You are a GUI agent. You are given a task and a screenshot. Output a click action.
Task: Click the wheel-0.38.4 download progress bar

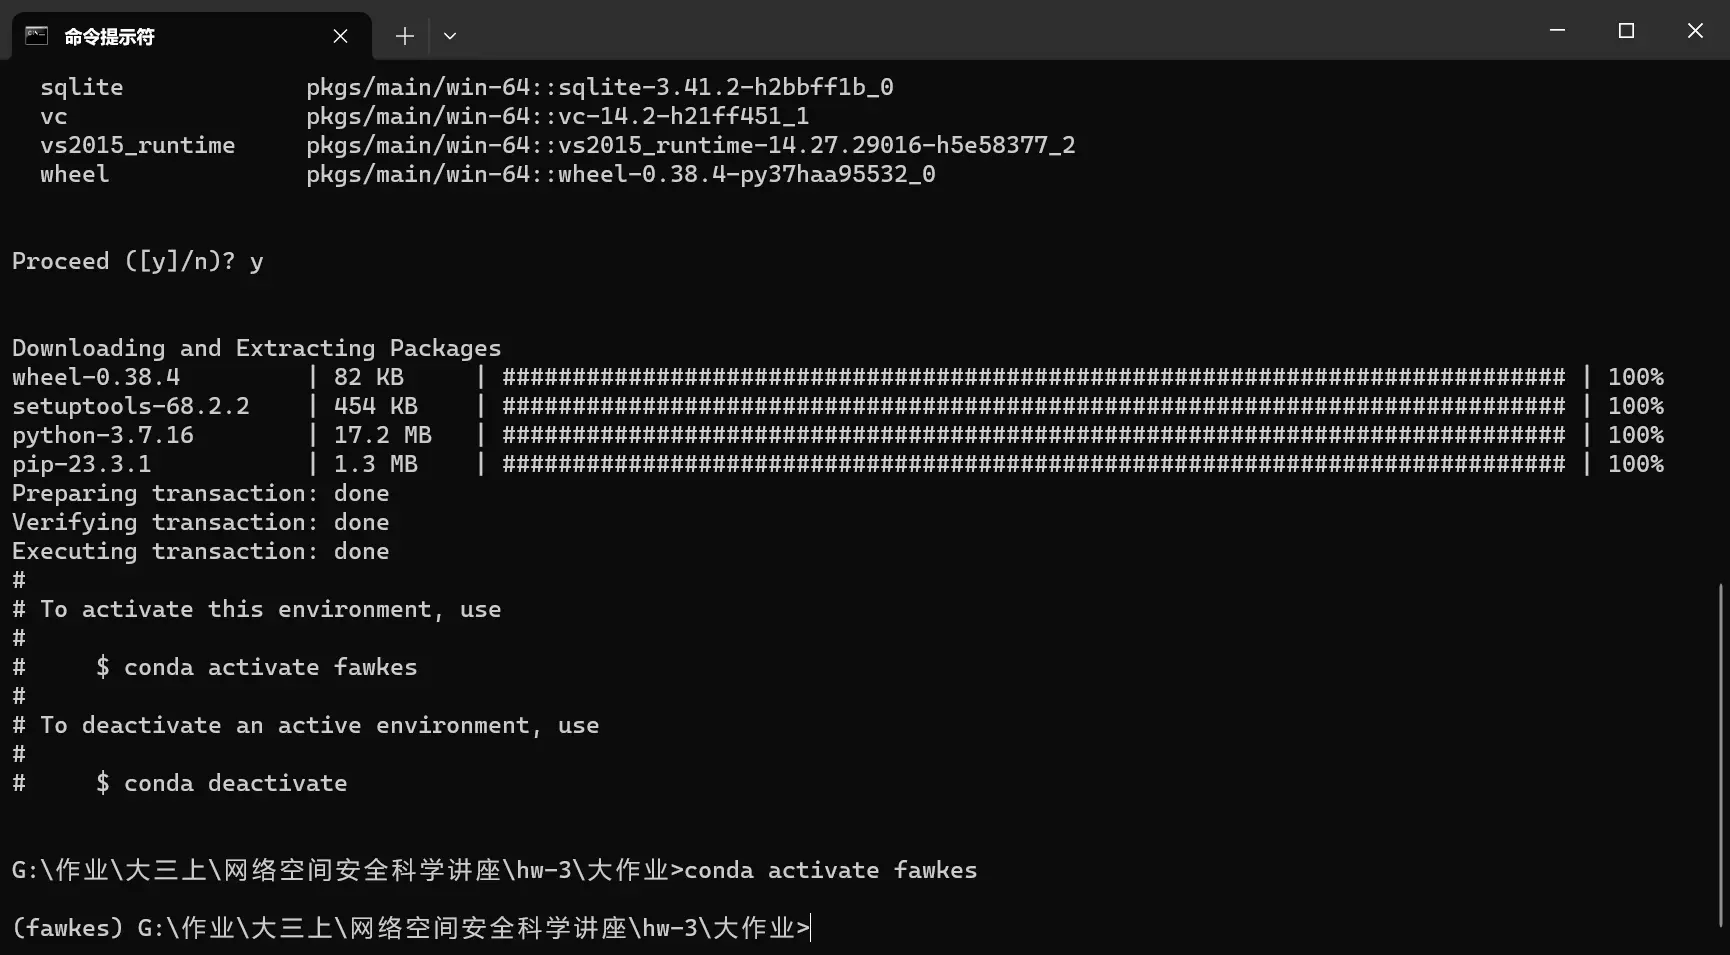pyautogui.click(x=1033, y=378)
